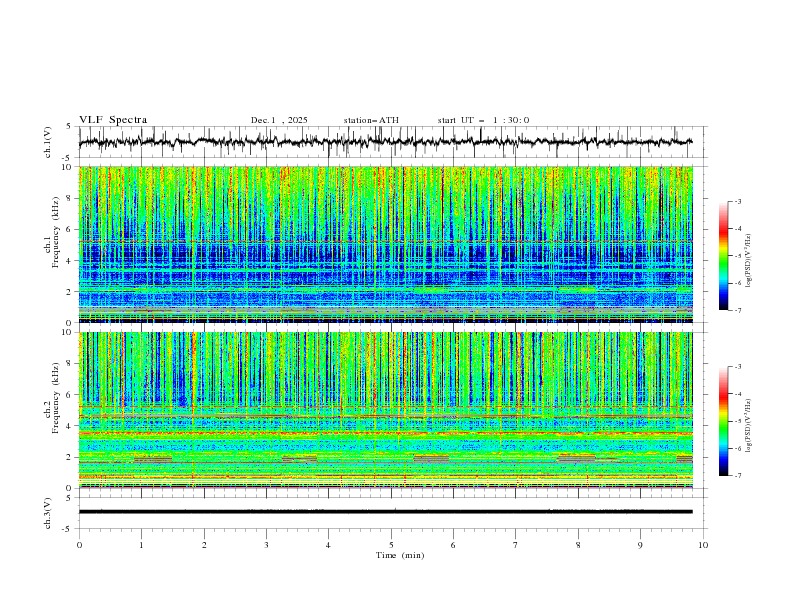
Task: Click the ch.1 'Frequency (kHz)' axis label
Action: [x=56, y=233]
